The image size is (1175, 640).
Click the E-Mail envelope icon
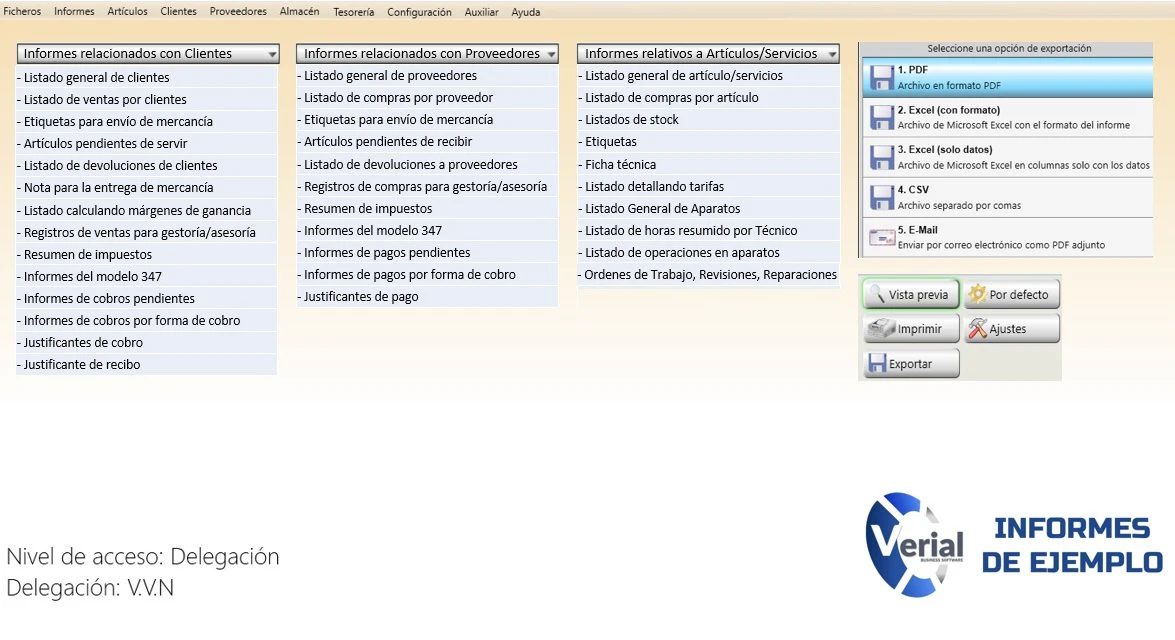[x=881, y=238]
